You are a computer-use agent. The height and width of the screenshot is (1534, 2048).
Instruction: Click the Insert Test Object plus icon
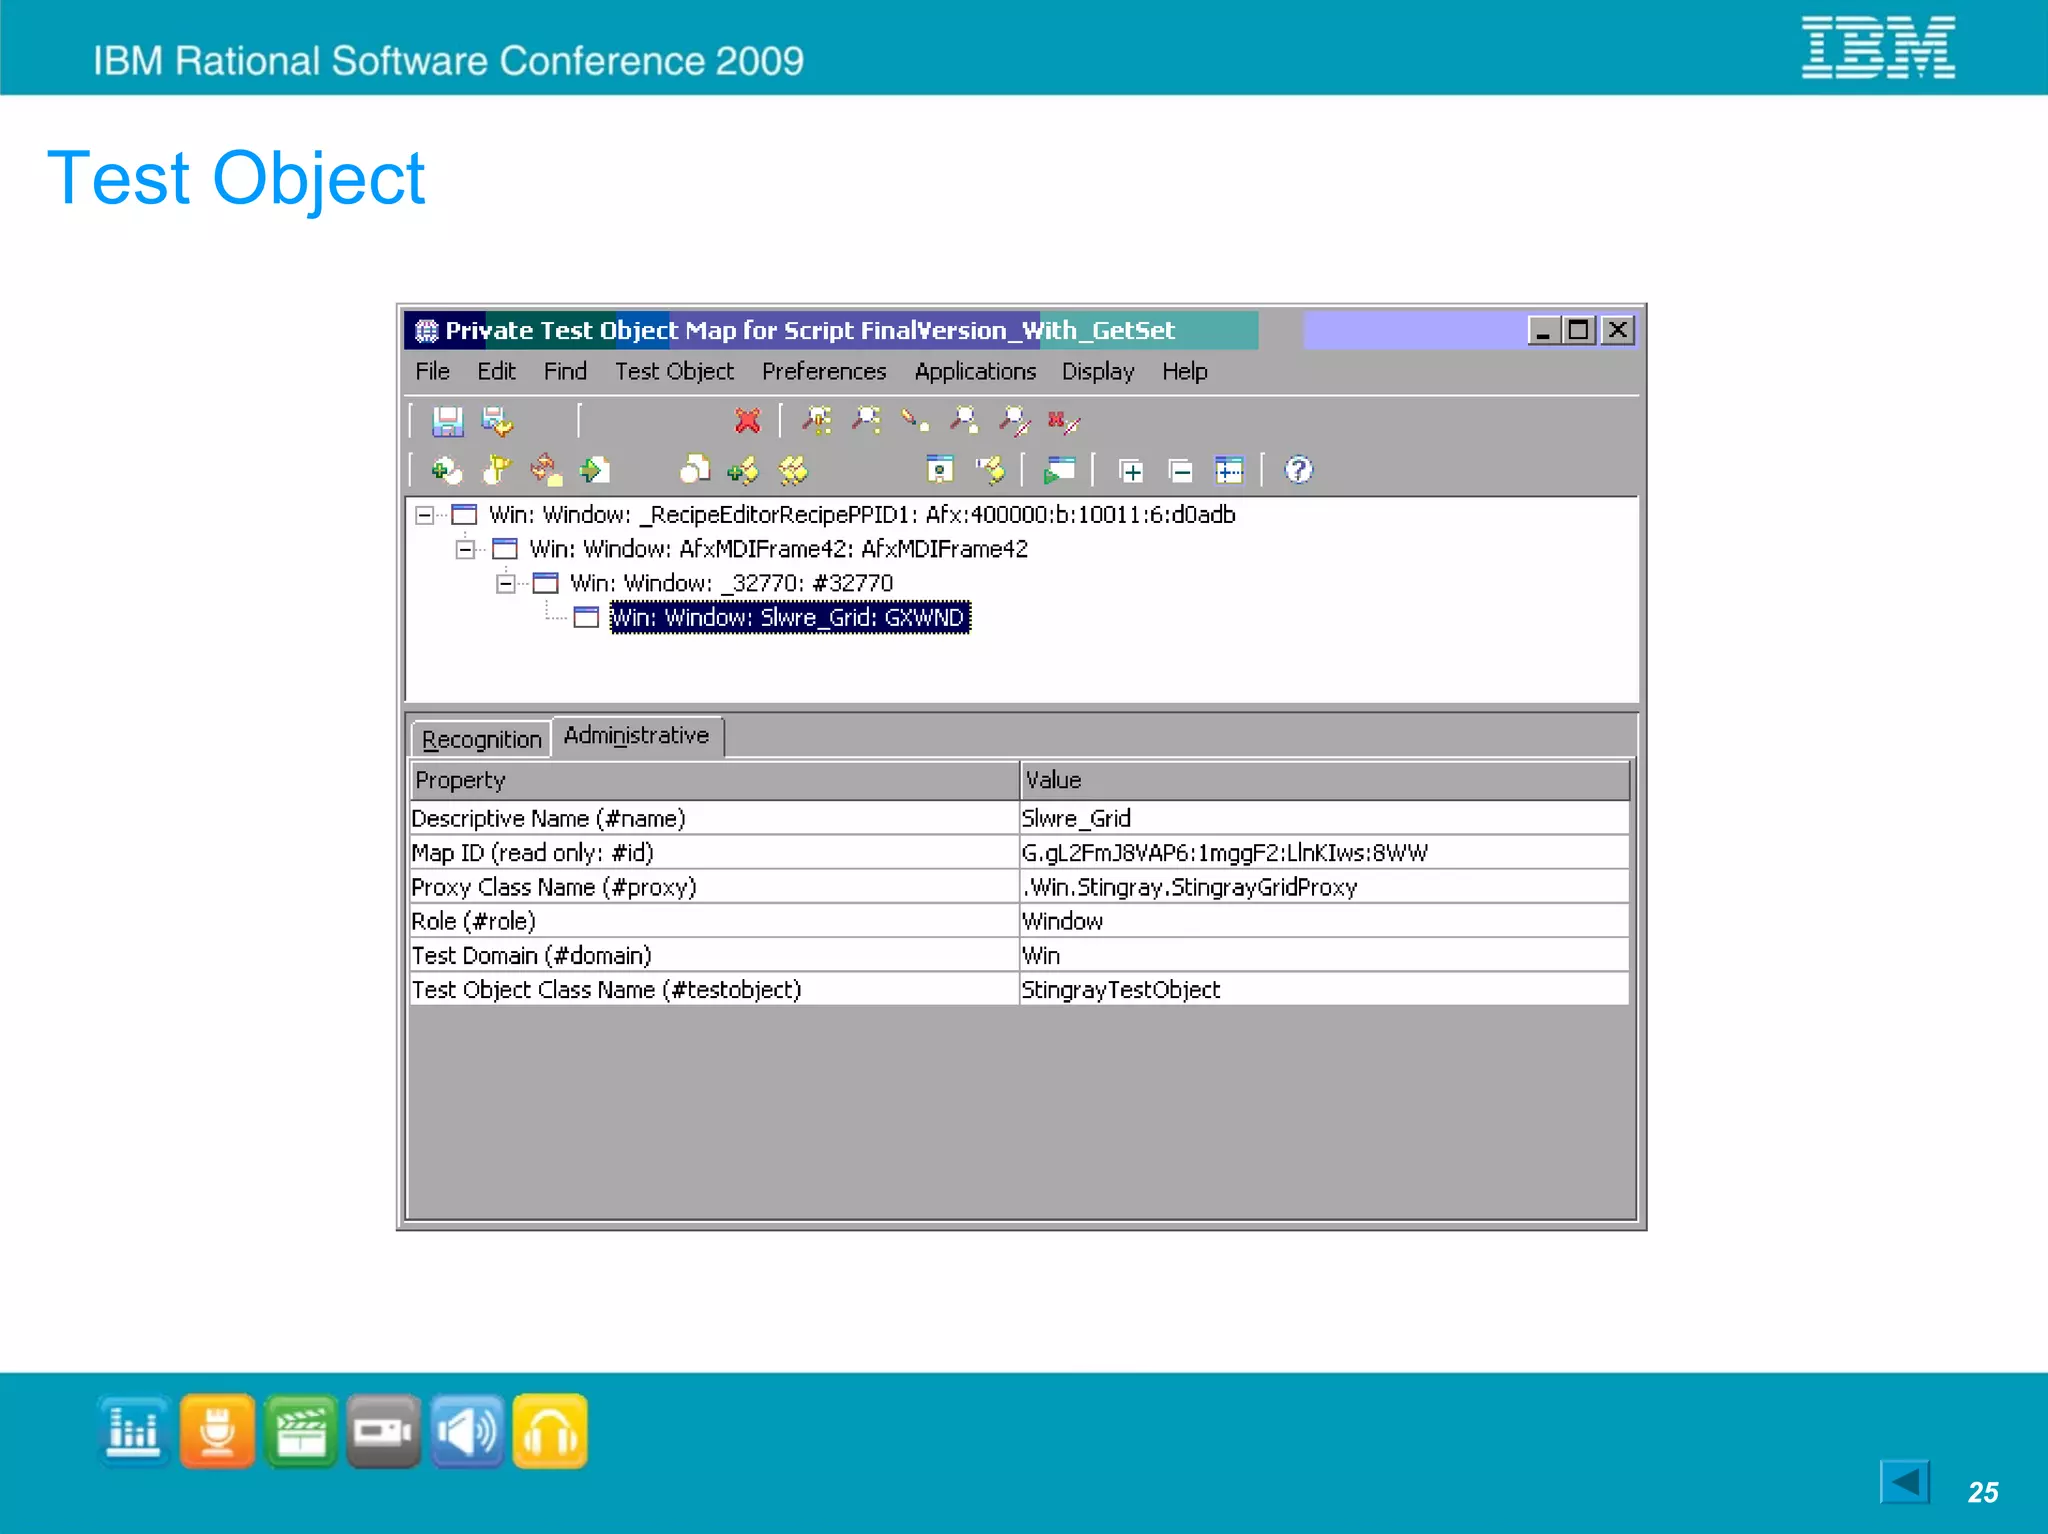(446, 470)
